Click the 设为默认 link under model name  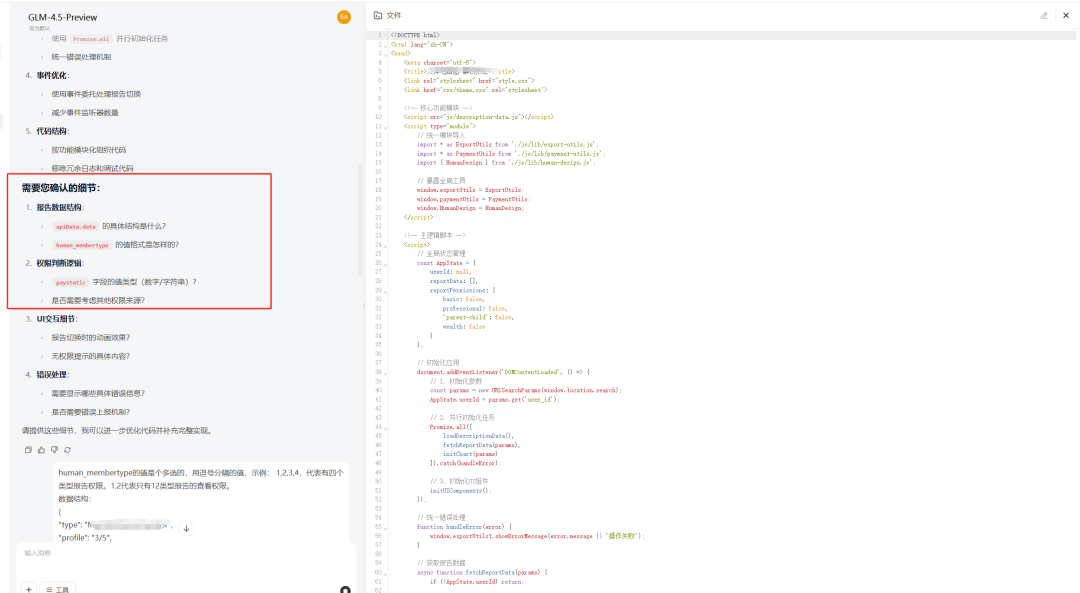click(x=38, y=29)
